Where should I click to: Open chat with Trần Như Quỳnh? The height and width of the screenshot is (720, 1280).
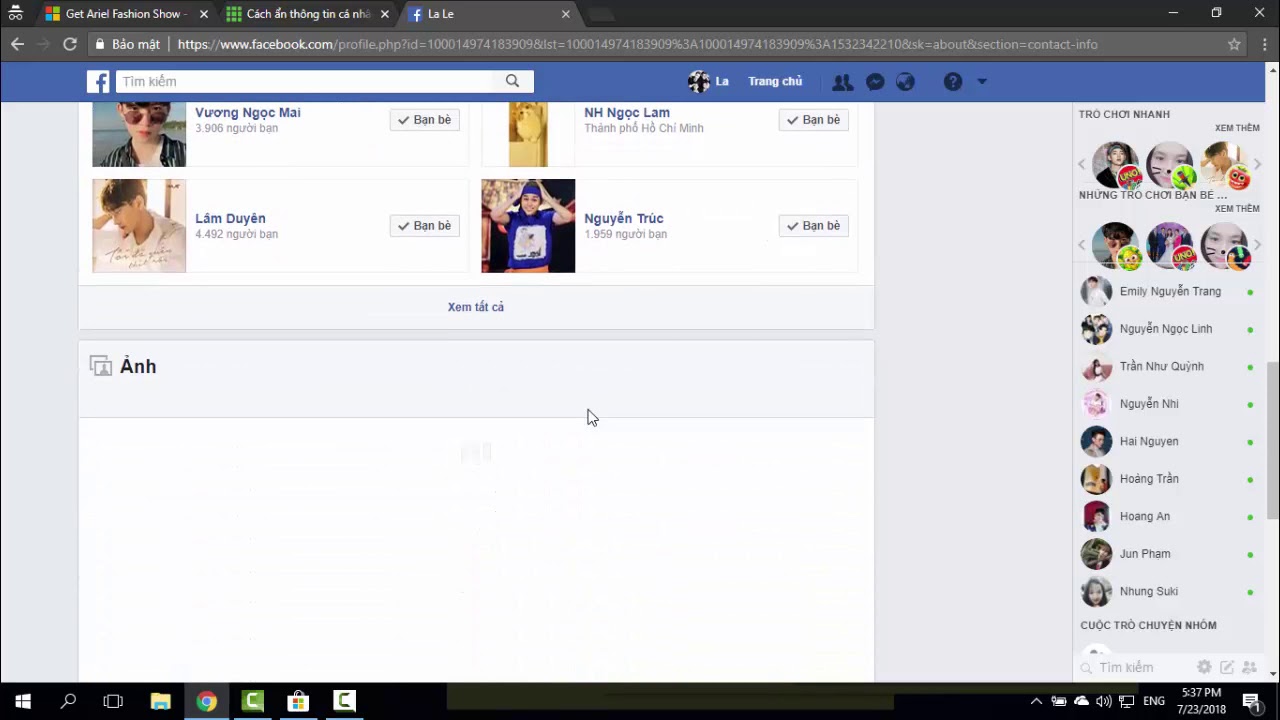click(x=1168, y=367)
